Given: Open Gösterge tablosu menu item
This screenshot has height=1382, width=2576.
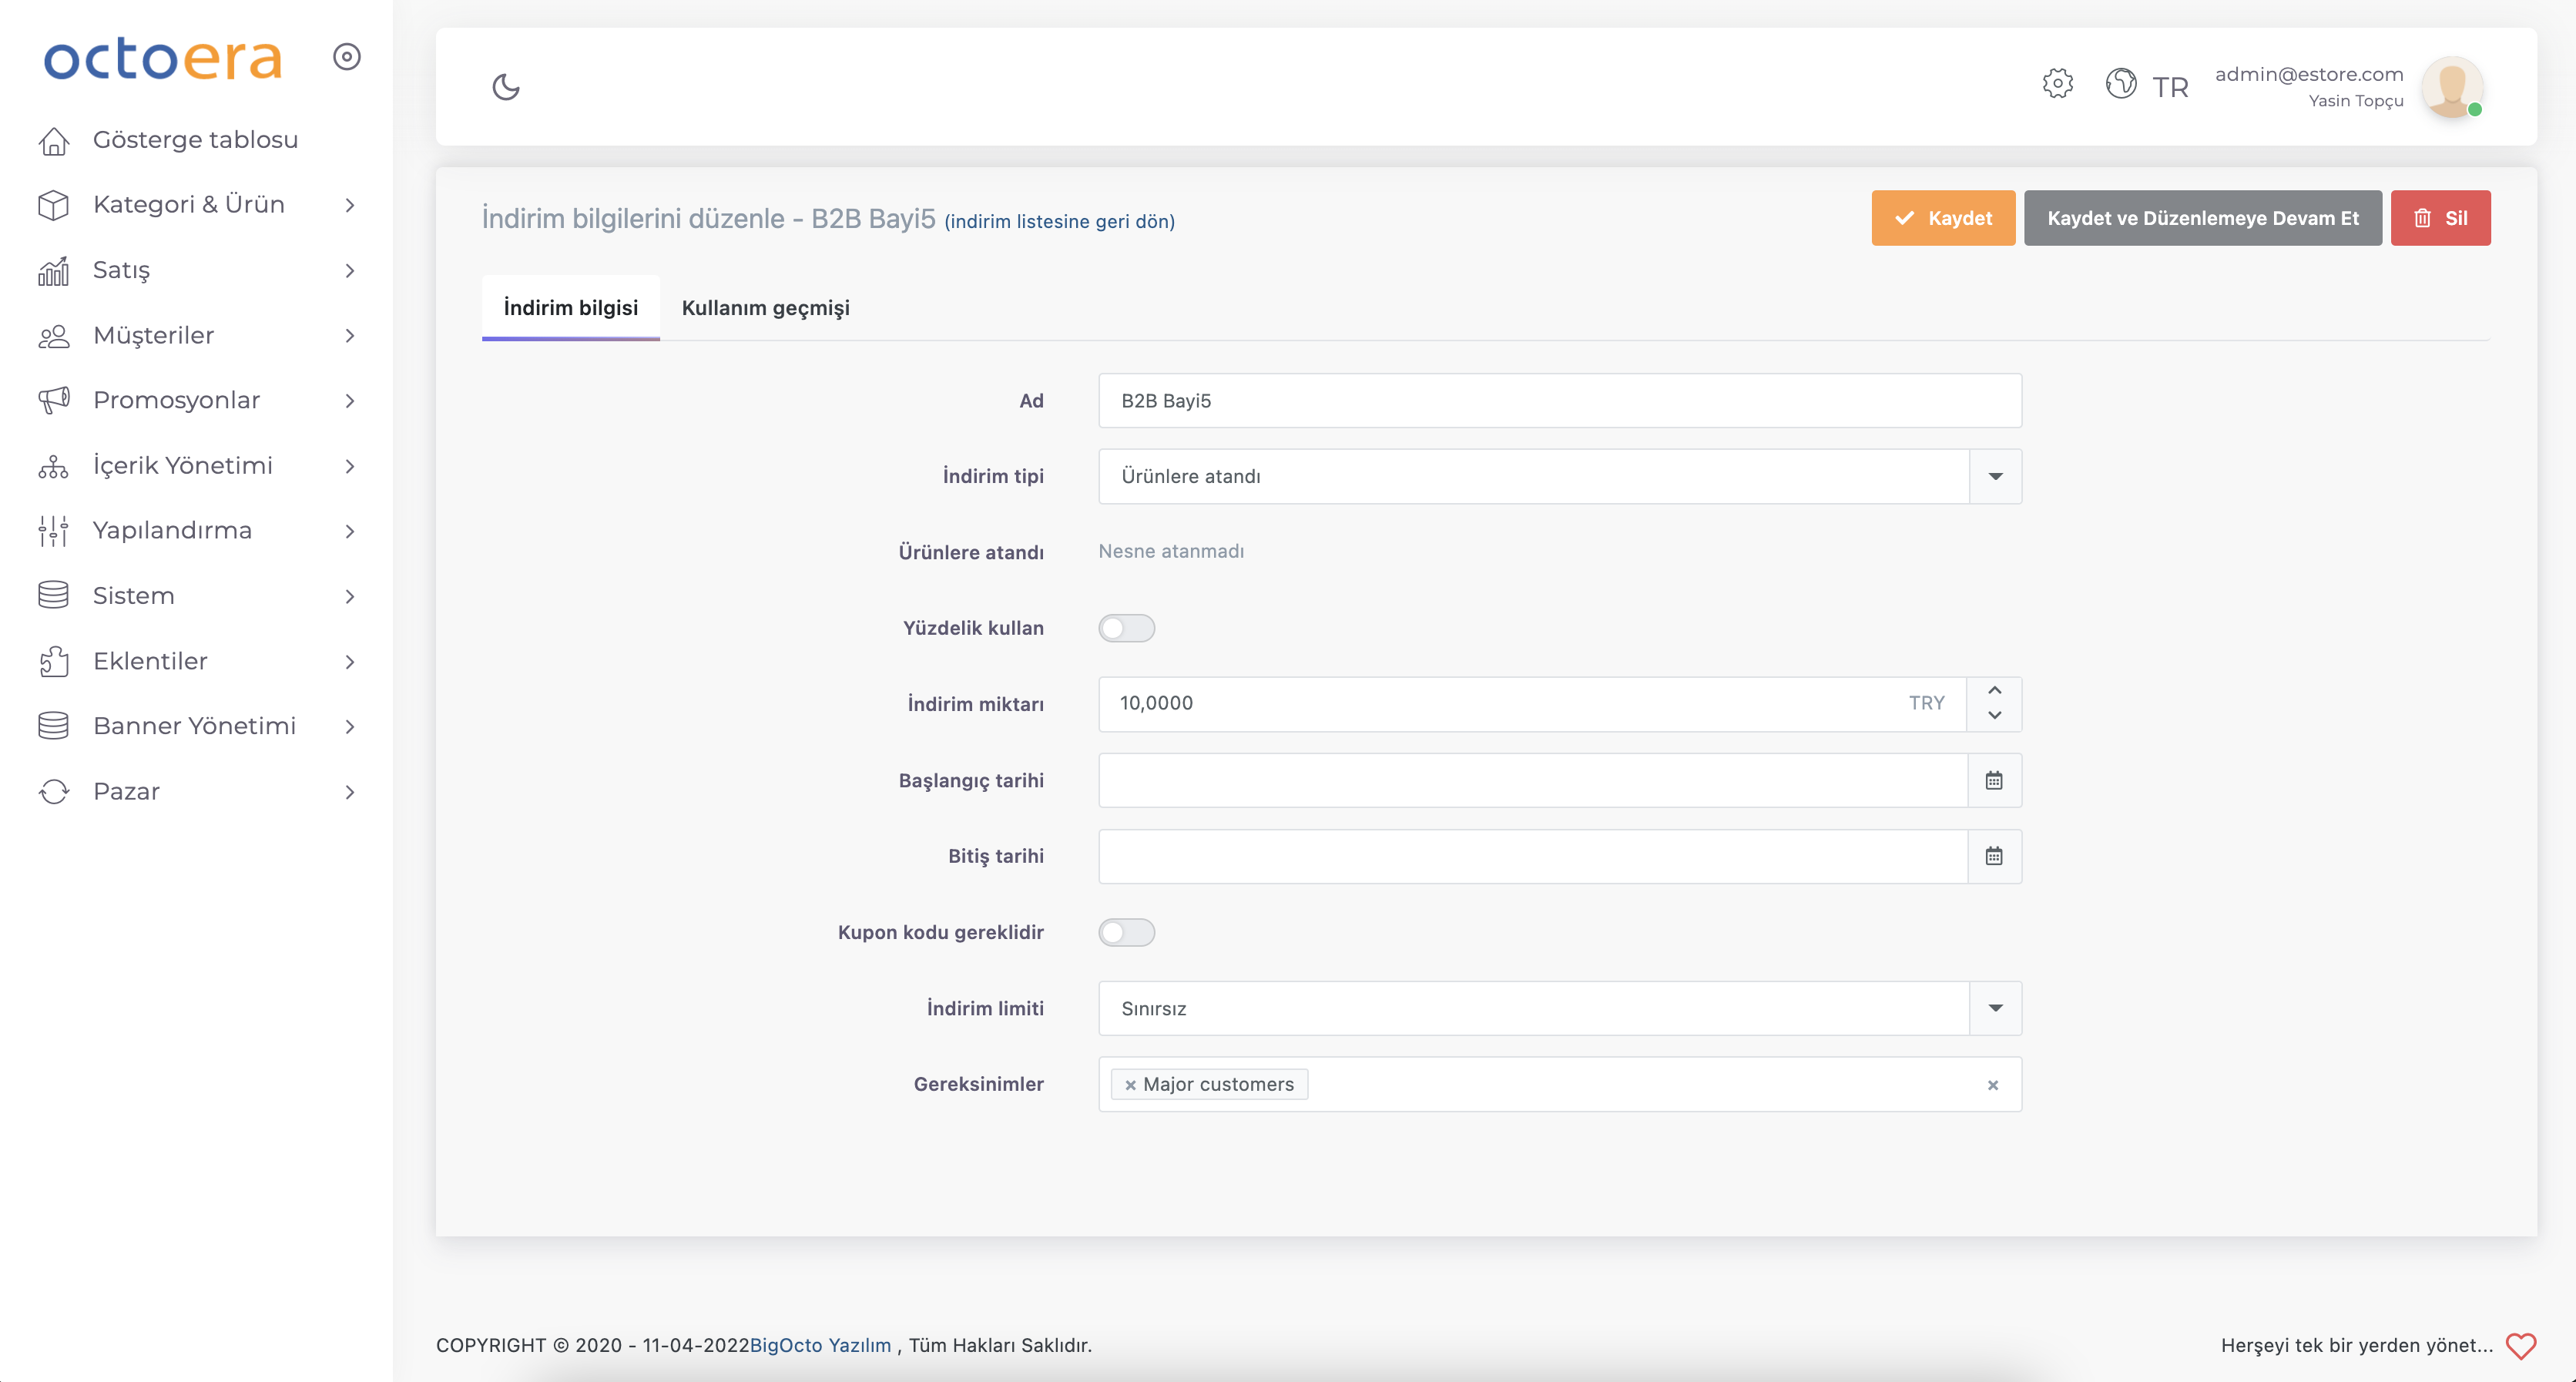Looking at the screenshot, I should [x=195, y=140].
